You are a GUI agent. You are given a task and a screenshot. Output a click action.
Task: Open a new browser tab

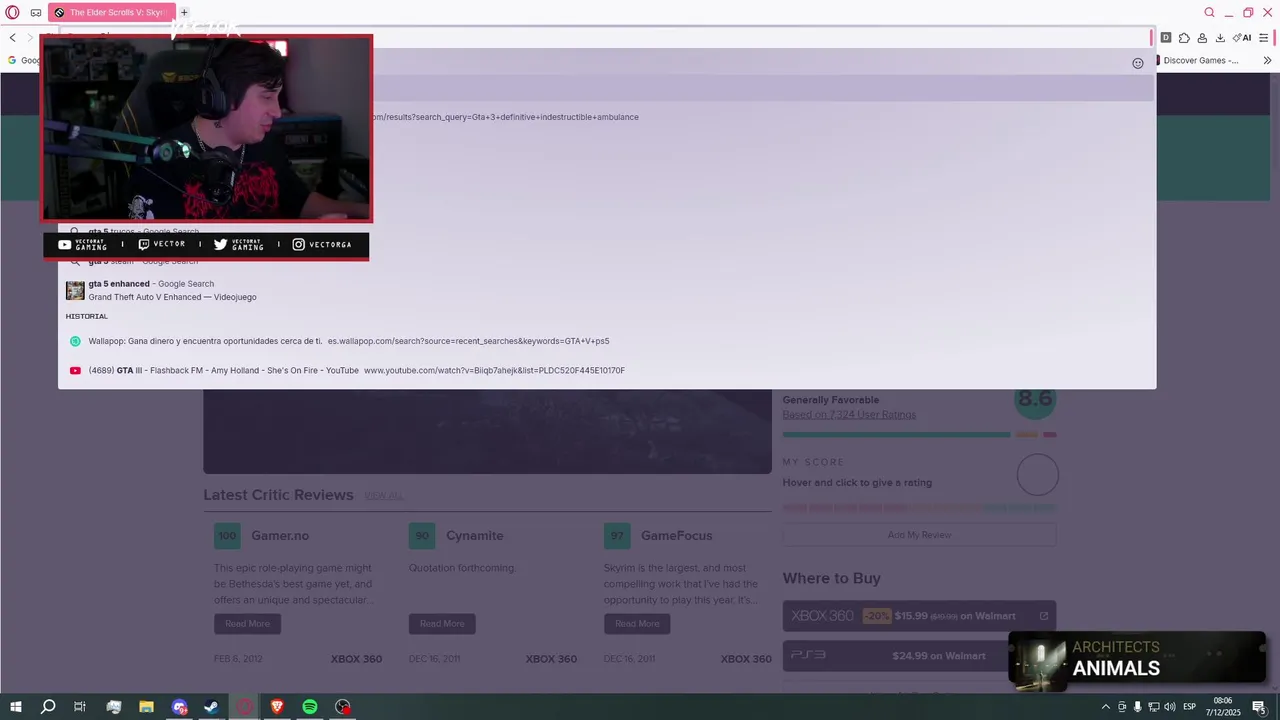pos(184,12)
